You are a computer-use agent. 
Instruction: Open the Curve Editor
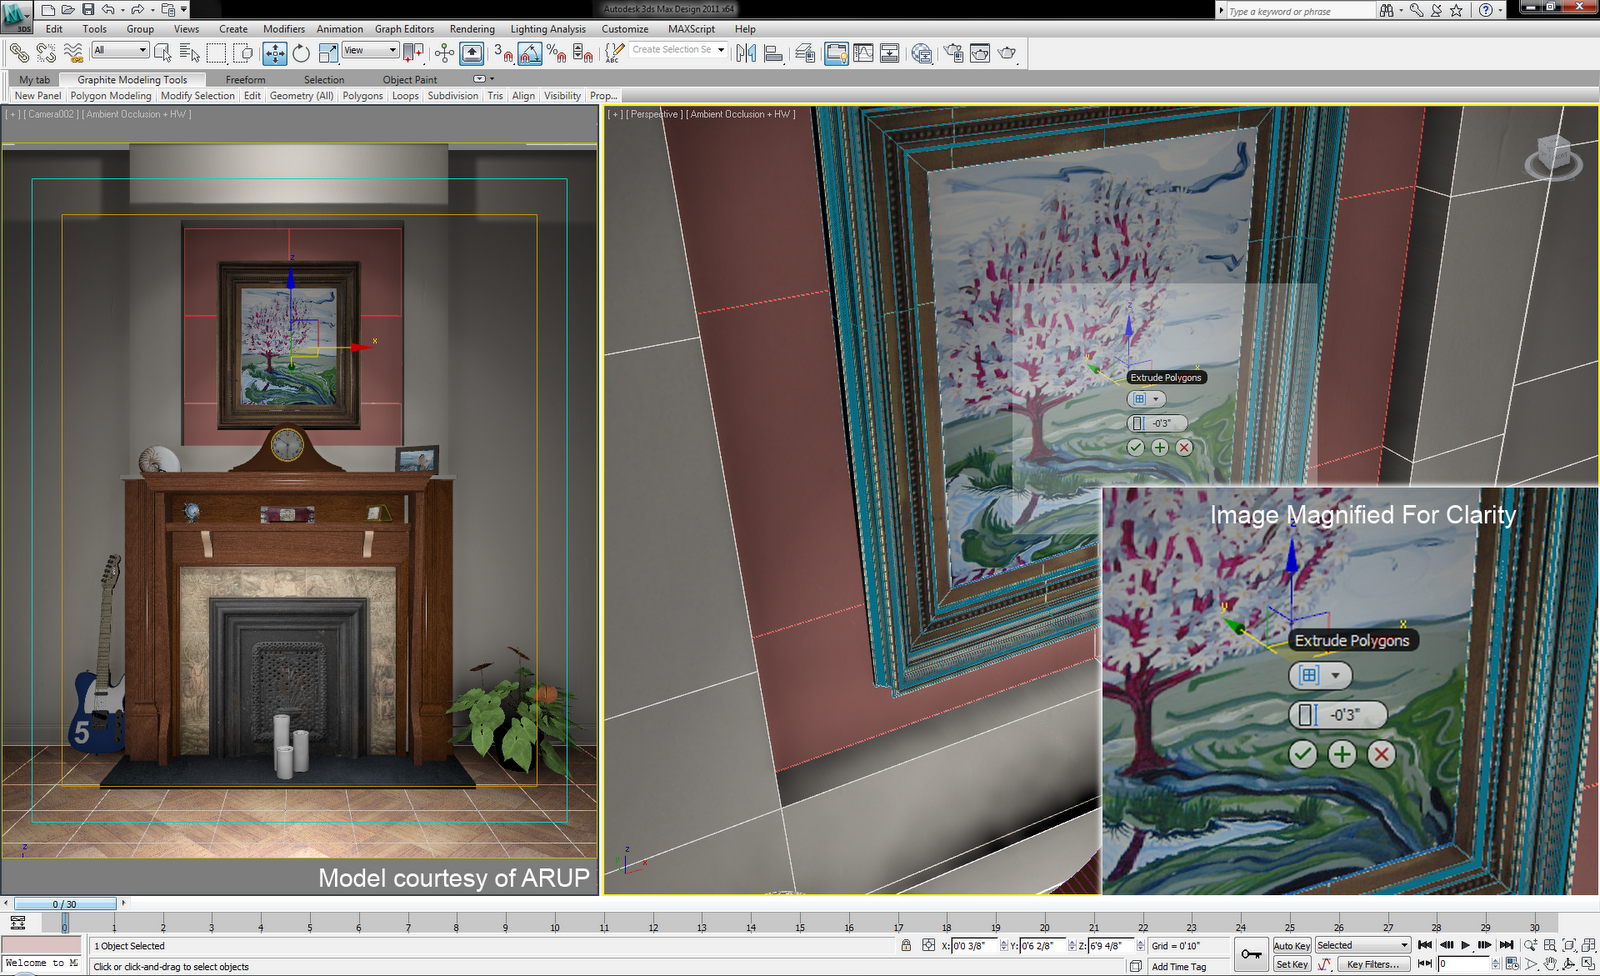click(863, 52)
